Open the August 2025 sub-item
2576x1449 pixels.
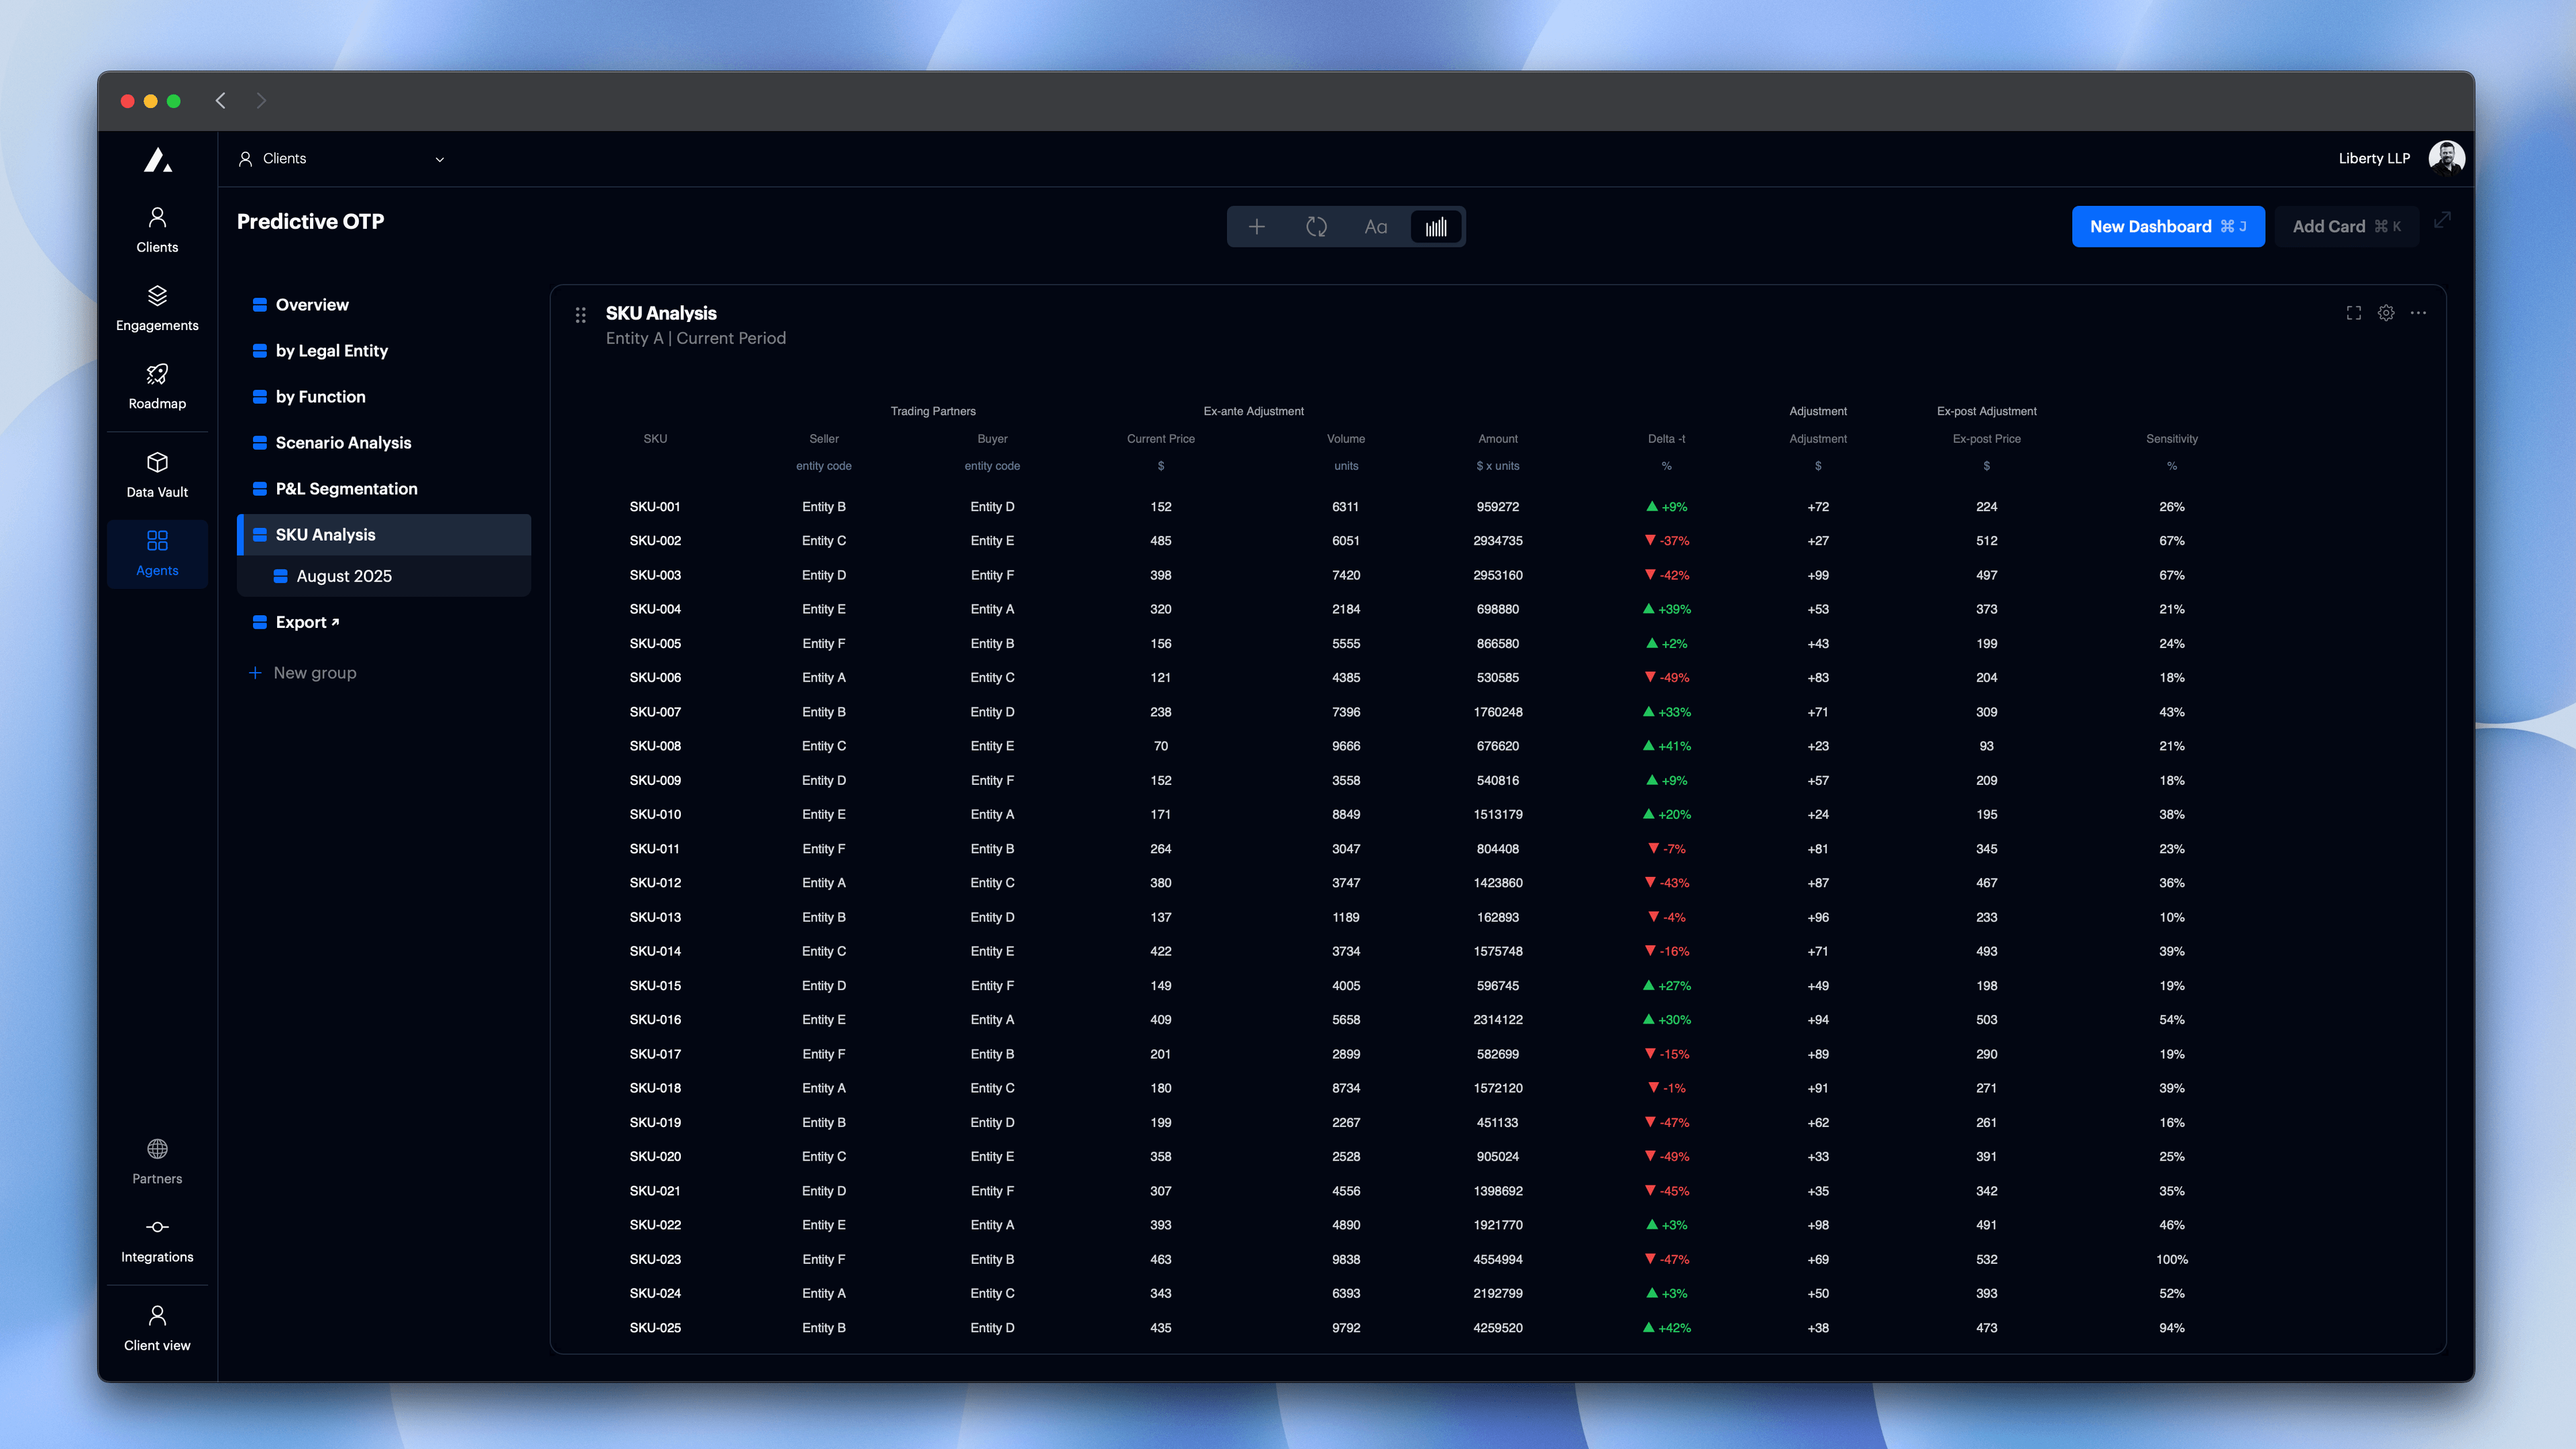[x=343, y=576]
